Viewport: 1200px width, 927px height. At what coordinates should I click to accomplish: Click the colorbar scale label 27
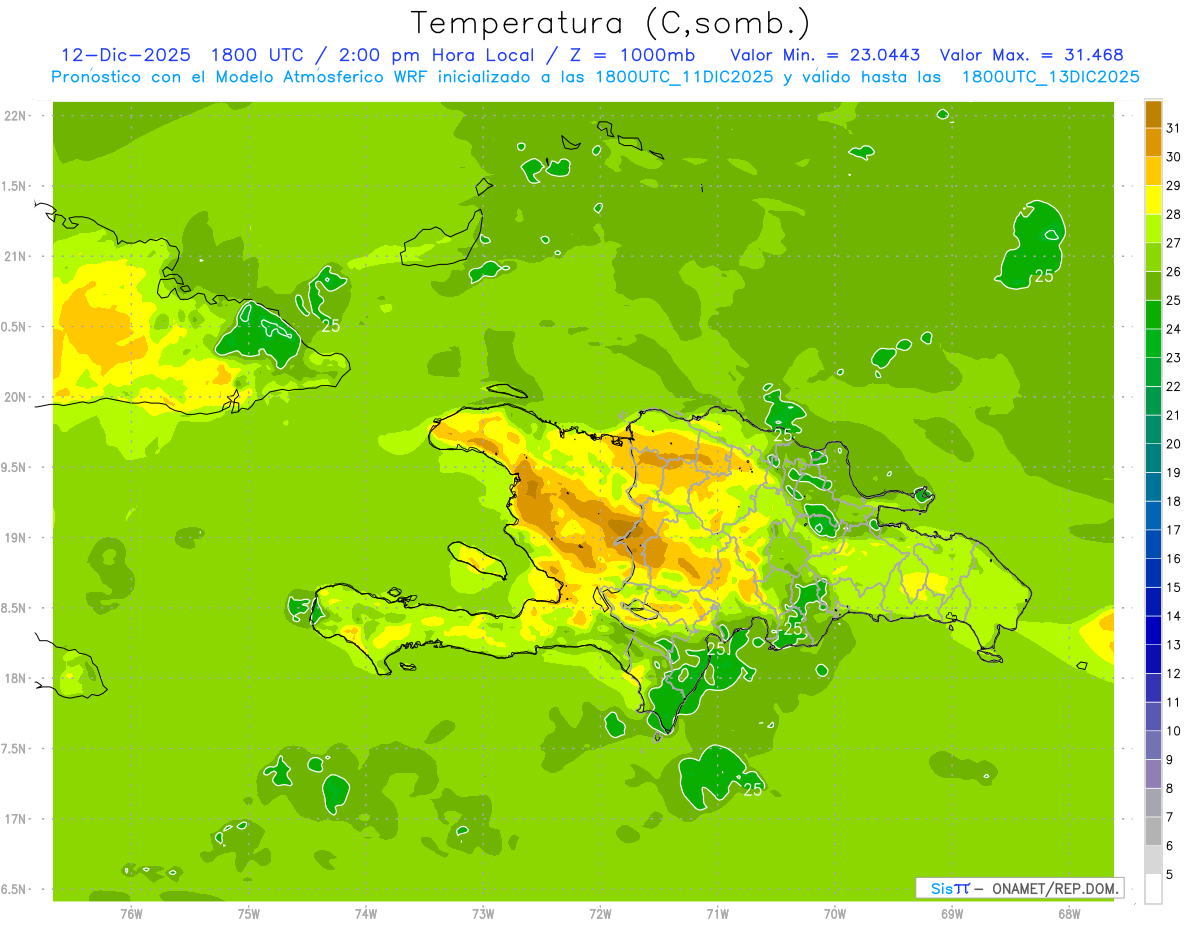pos(1174,243)
